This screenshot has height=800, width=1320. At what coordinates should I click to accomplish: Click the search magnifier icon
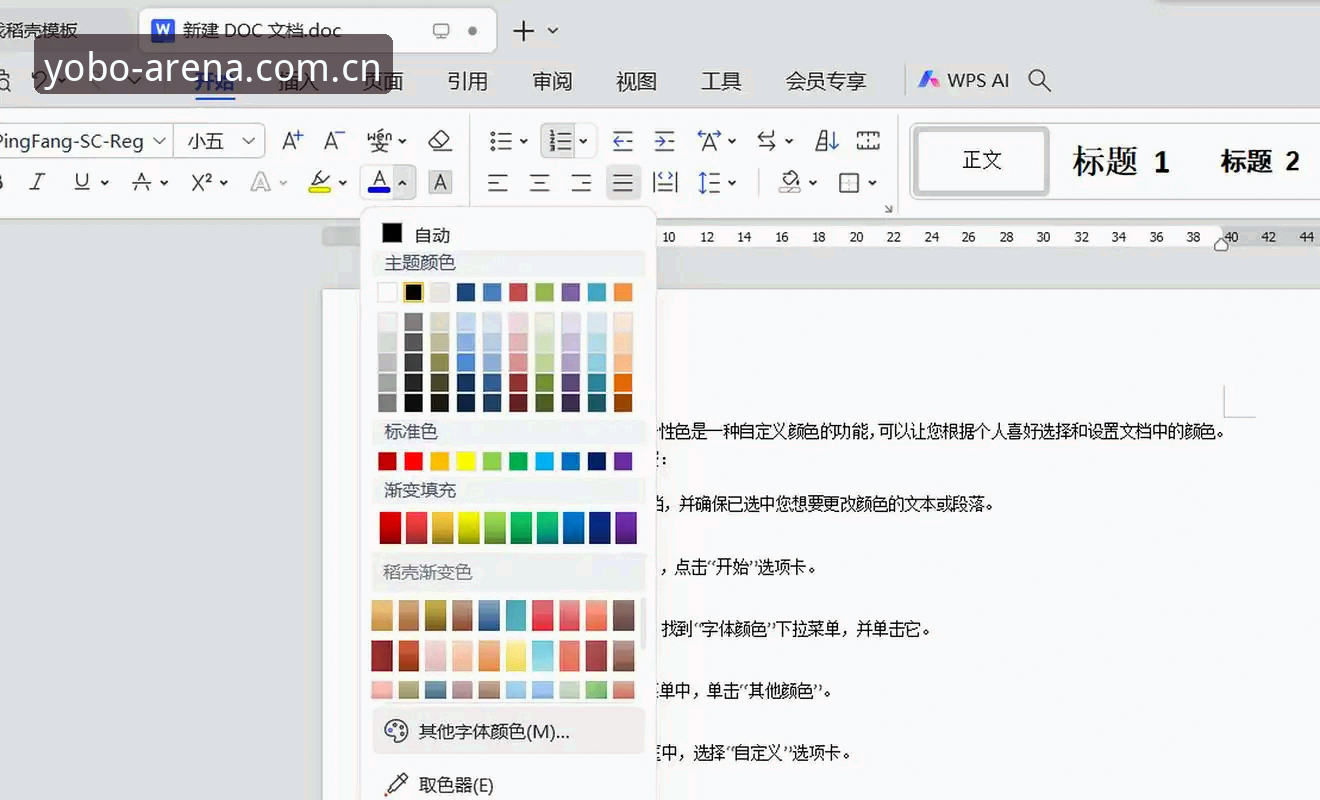[x=1040, y=81]
